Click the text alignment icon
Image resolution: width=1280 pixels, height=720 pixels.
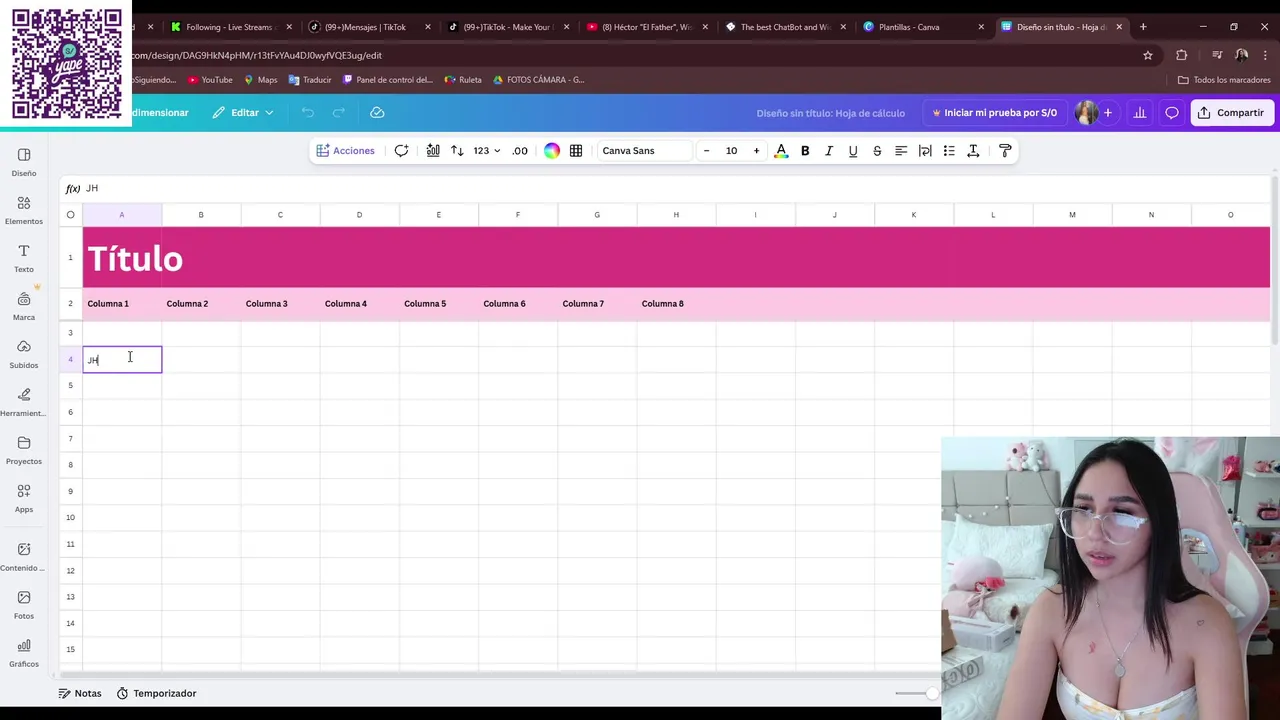901,151
